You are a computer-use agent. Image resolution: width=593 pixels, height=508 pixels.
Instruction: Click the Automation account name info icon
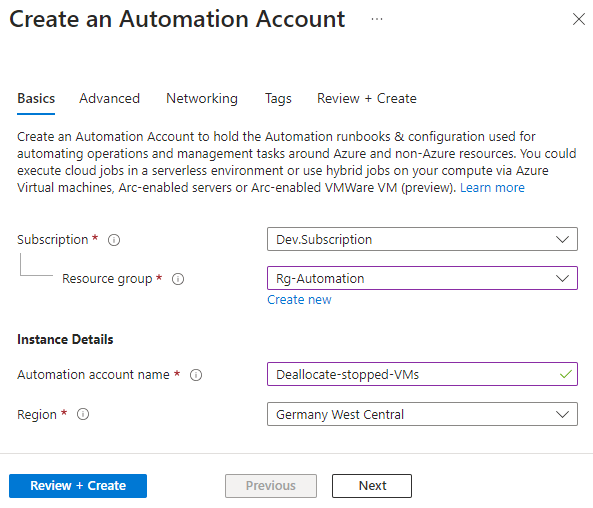[196, 375]
